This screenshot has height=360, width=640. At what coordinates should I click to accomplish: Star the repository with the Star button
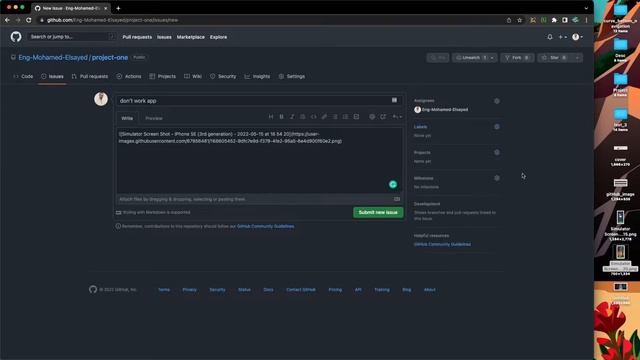click(x=555, y=58)
